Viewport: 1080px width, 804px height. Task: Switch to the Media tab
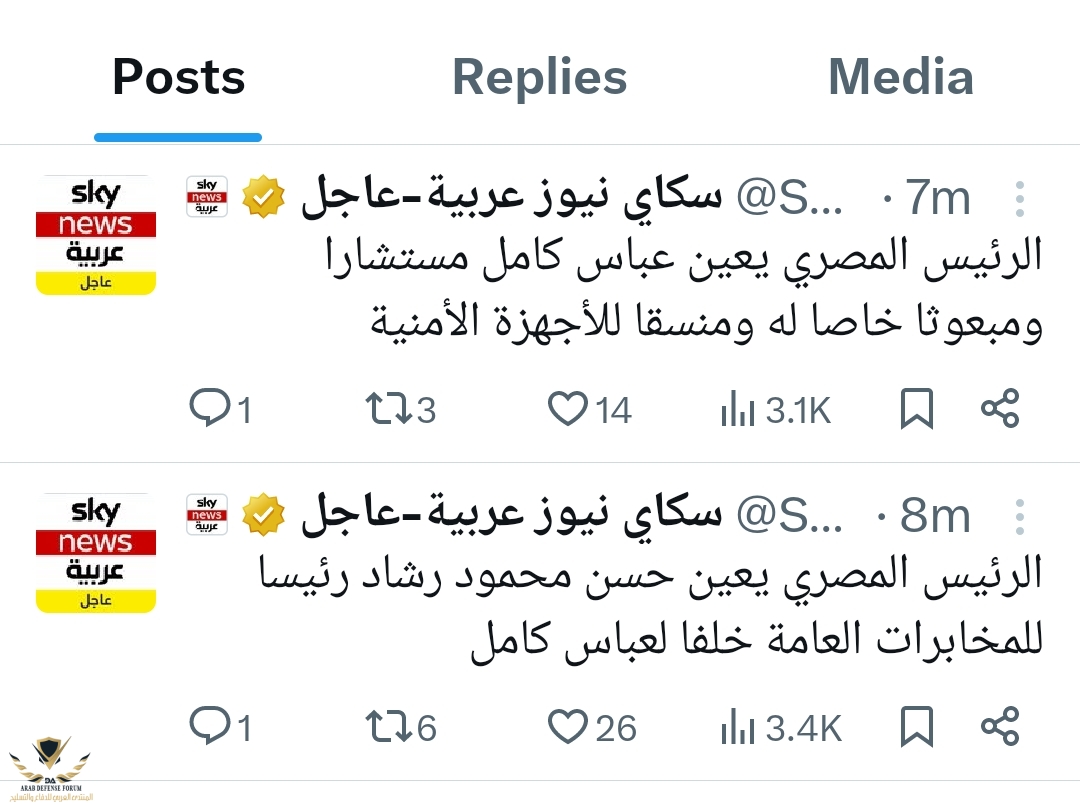click(x=900, y=78)
